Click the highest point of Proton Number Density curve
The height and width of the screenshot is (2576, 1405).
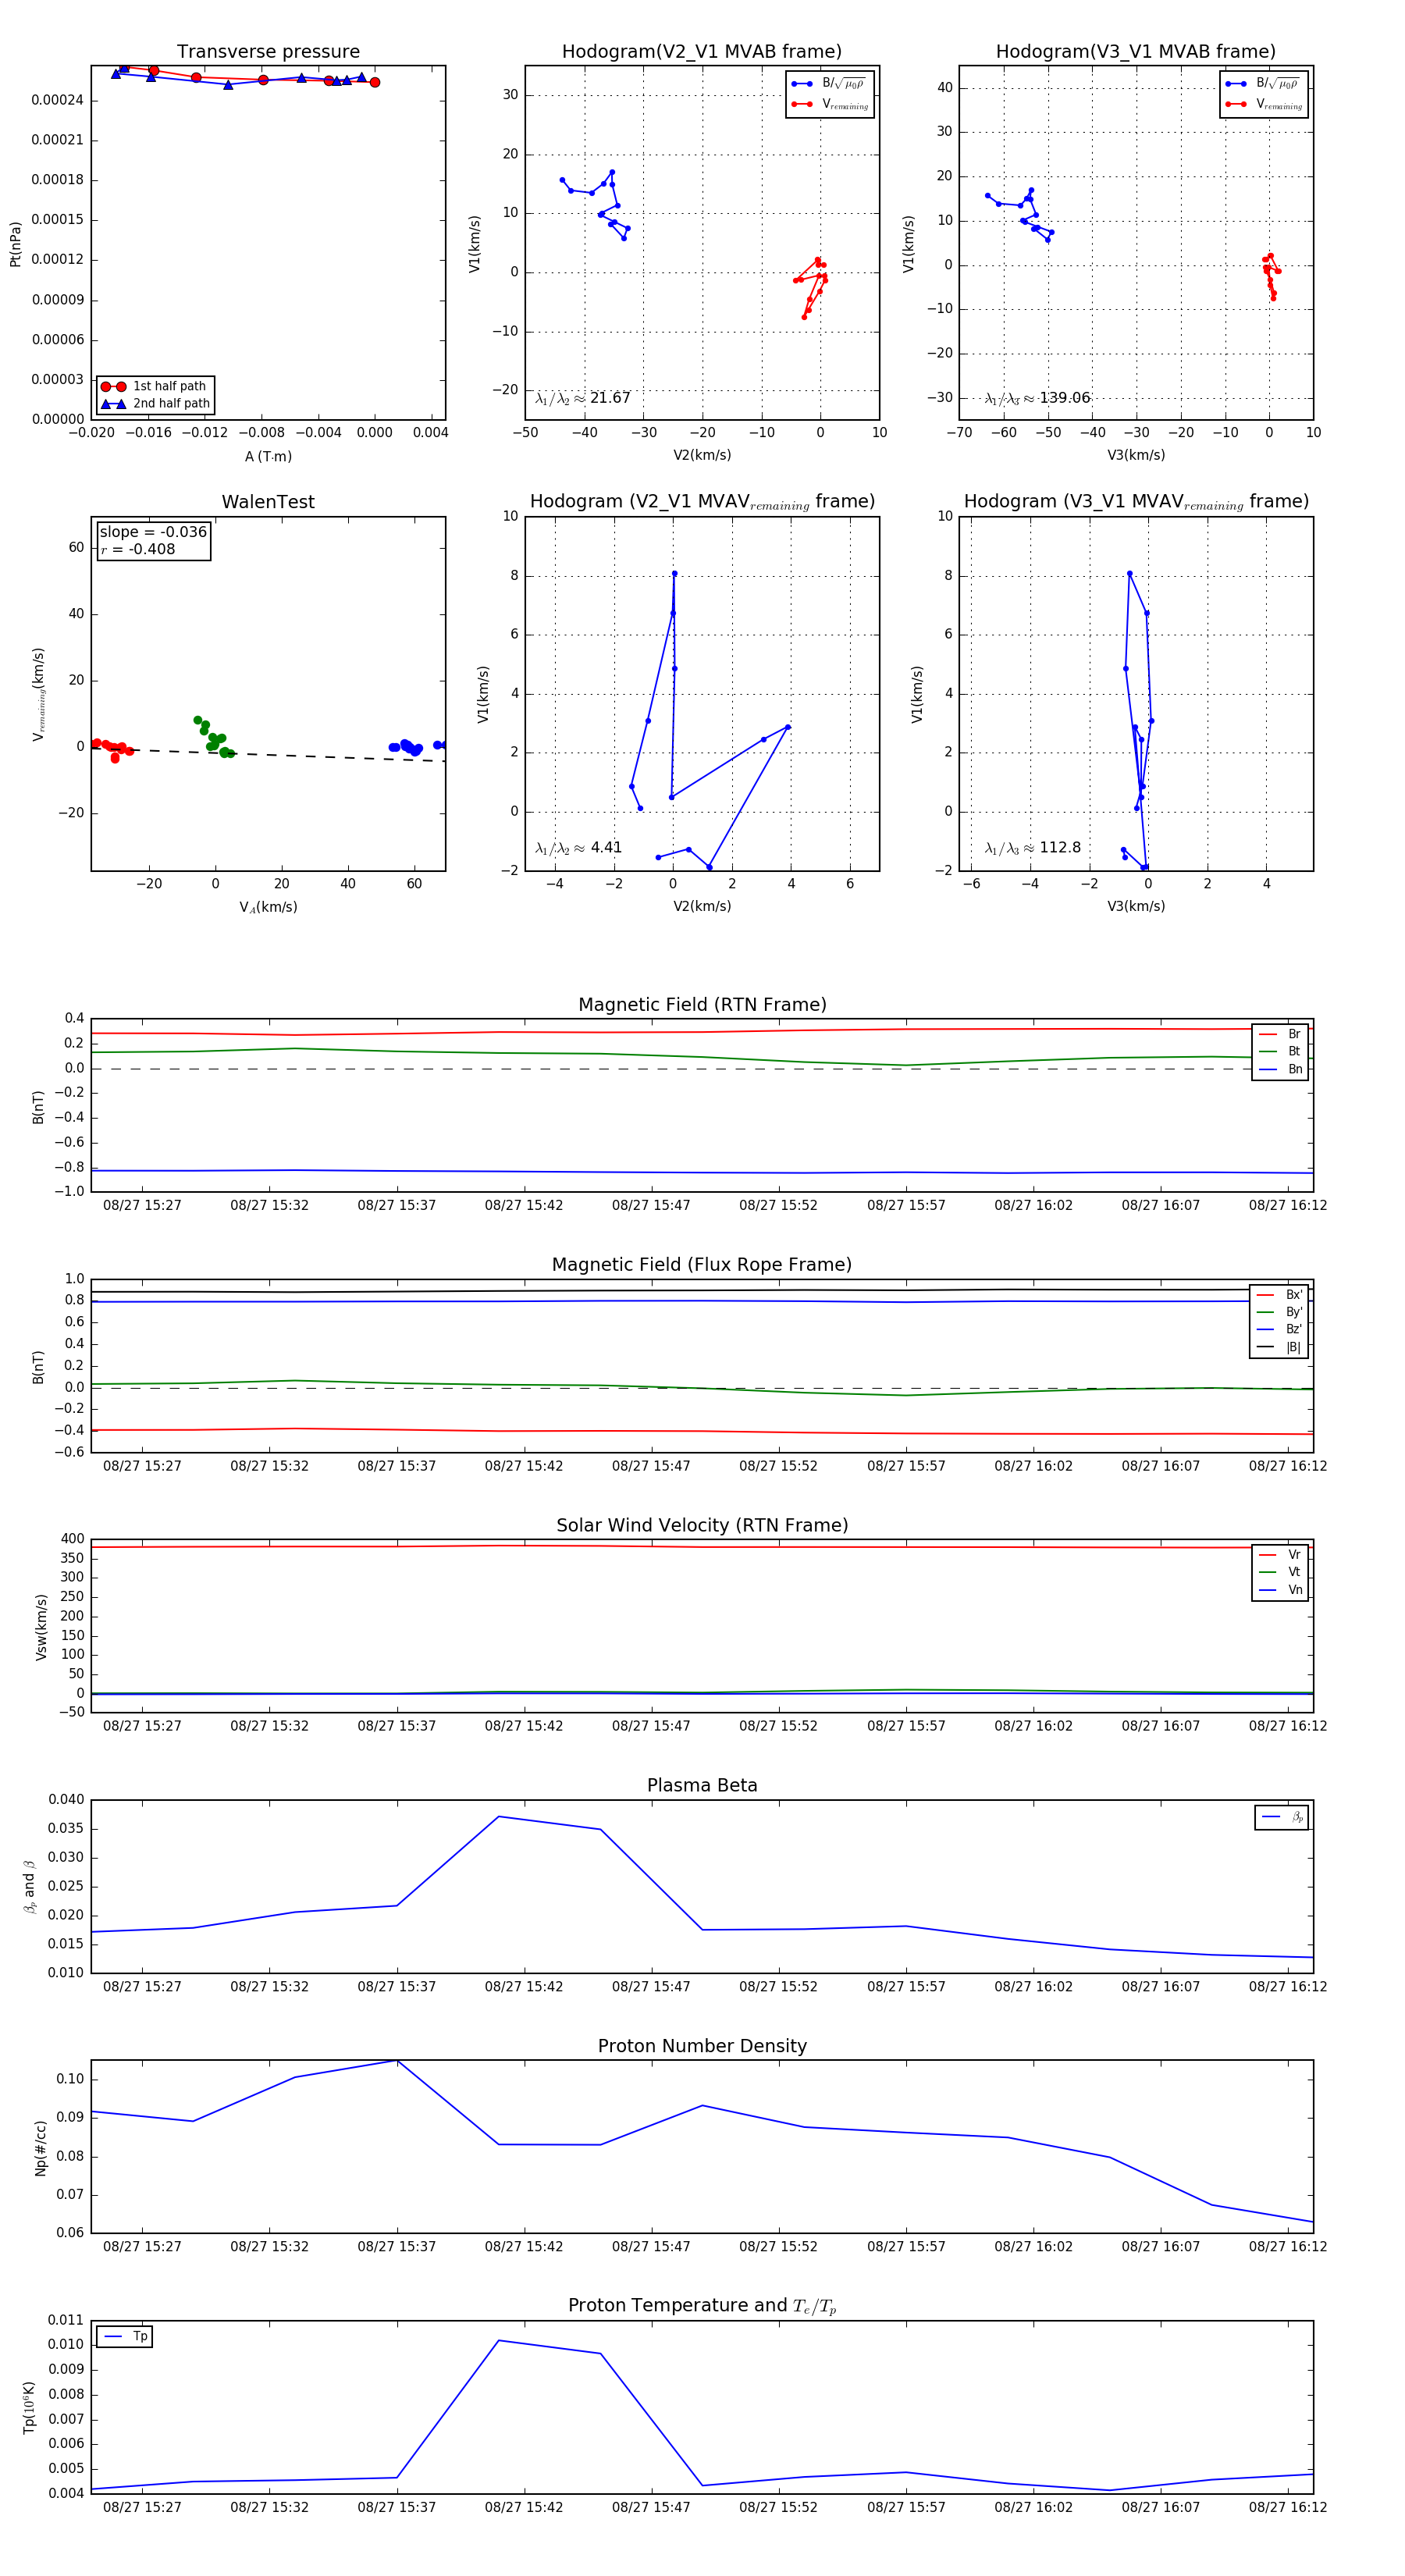point(397,2061)
